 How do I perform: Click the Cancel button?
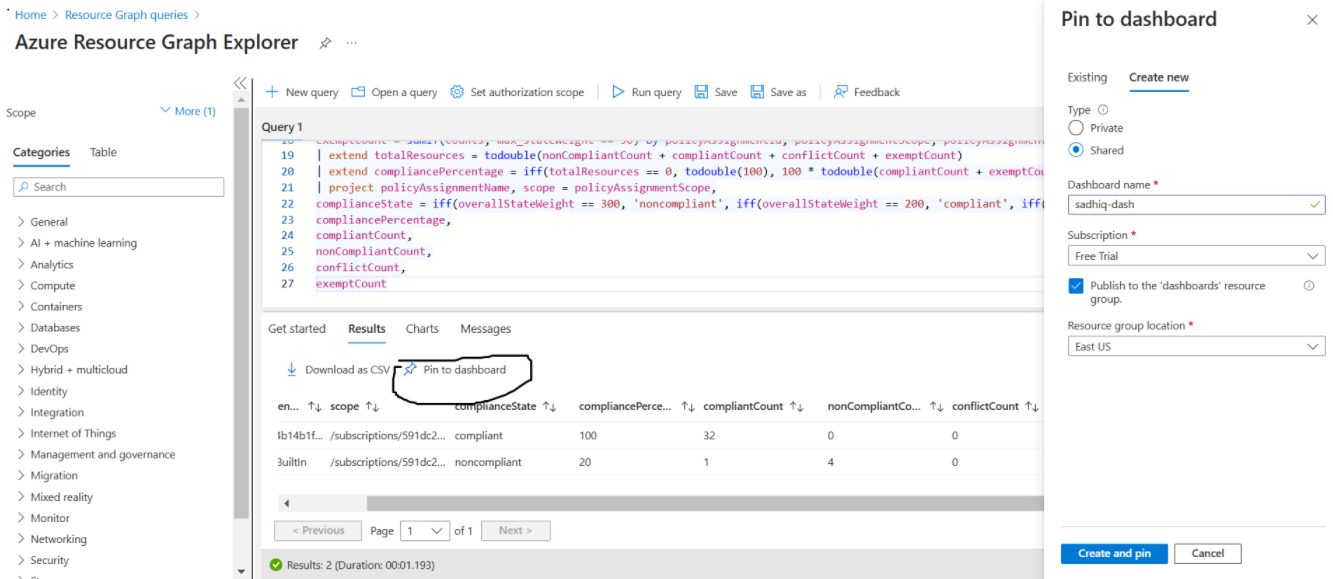click(x=1208, y=553)
